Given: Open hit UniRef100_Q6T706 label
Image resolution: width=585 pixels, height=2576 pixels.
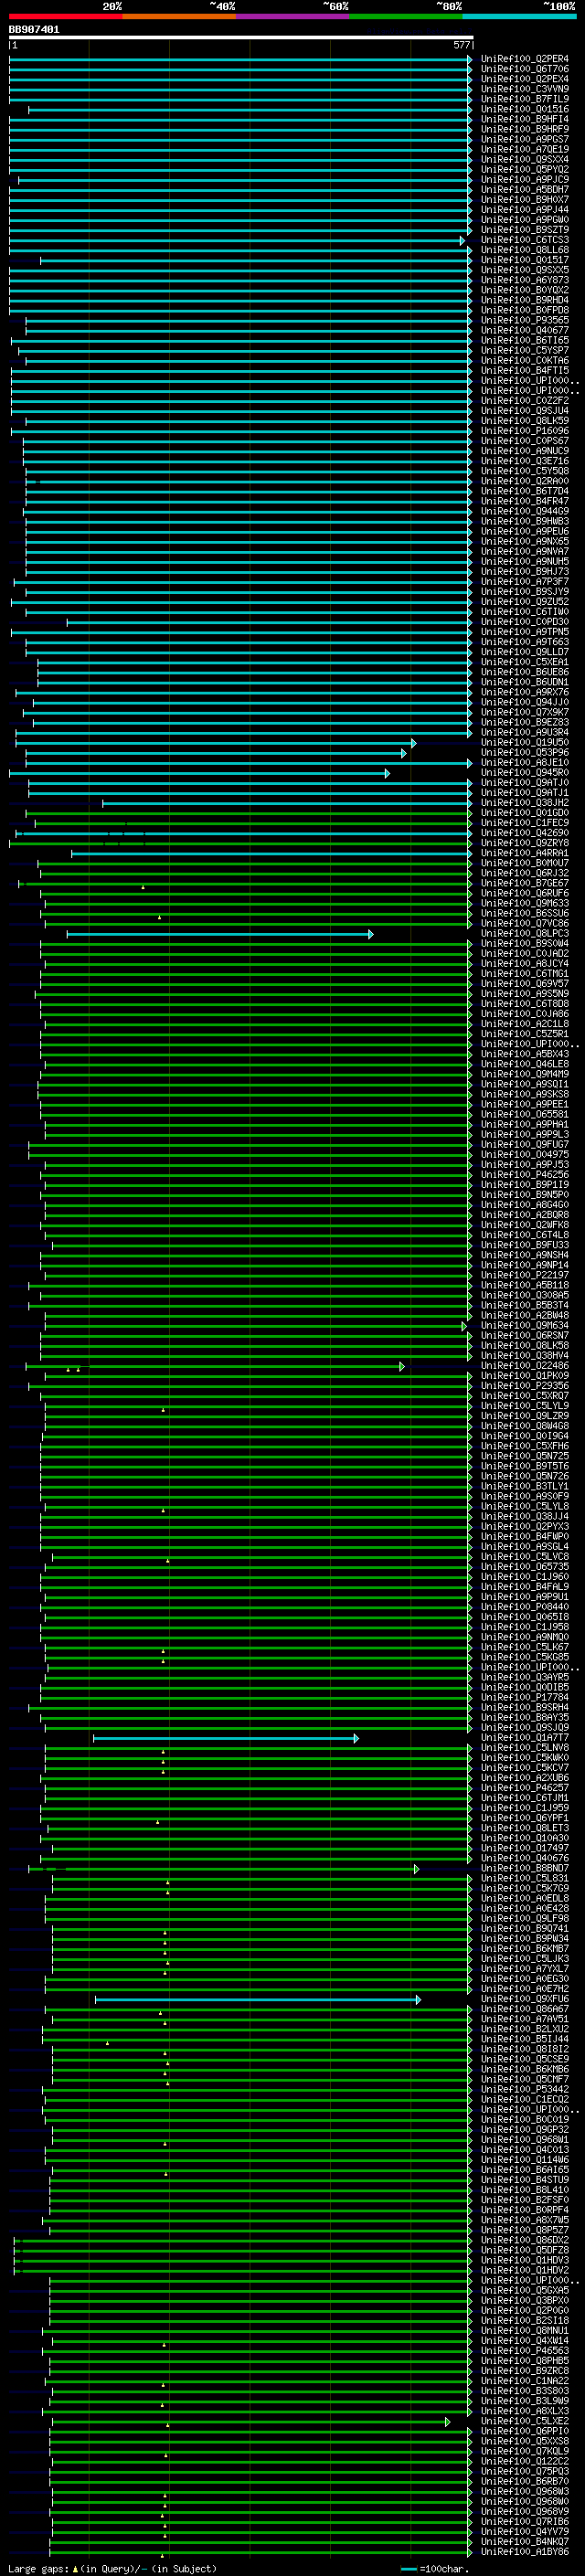Looking at the screenshot, I should [x=525, y=69].
